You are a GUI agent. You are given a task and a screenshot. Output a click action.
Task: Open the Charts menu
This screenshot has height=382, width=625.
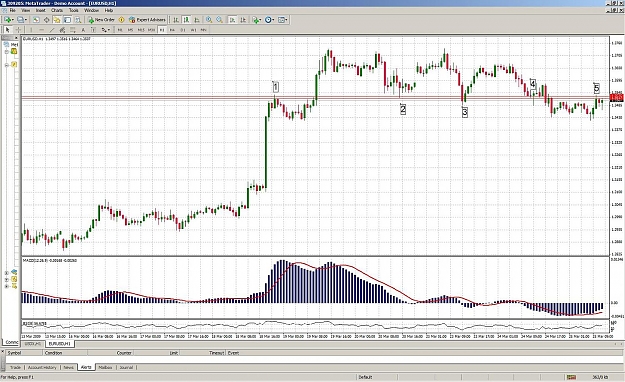click(57, 10)
